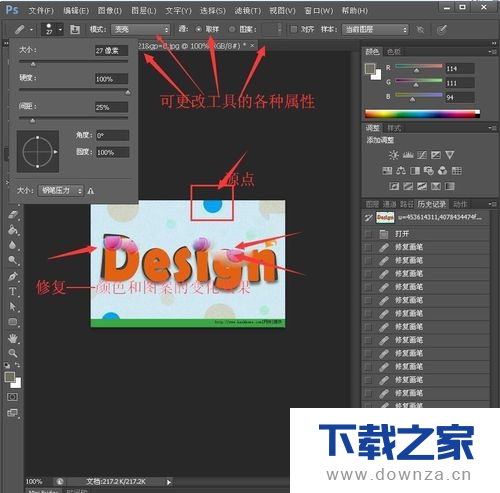
Task: Click the 大小 27 像素 input field
Action: click(x=111, y=51)
